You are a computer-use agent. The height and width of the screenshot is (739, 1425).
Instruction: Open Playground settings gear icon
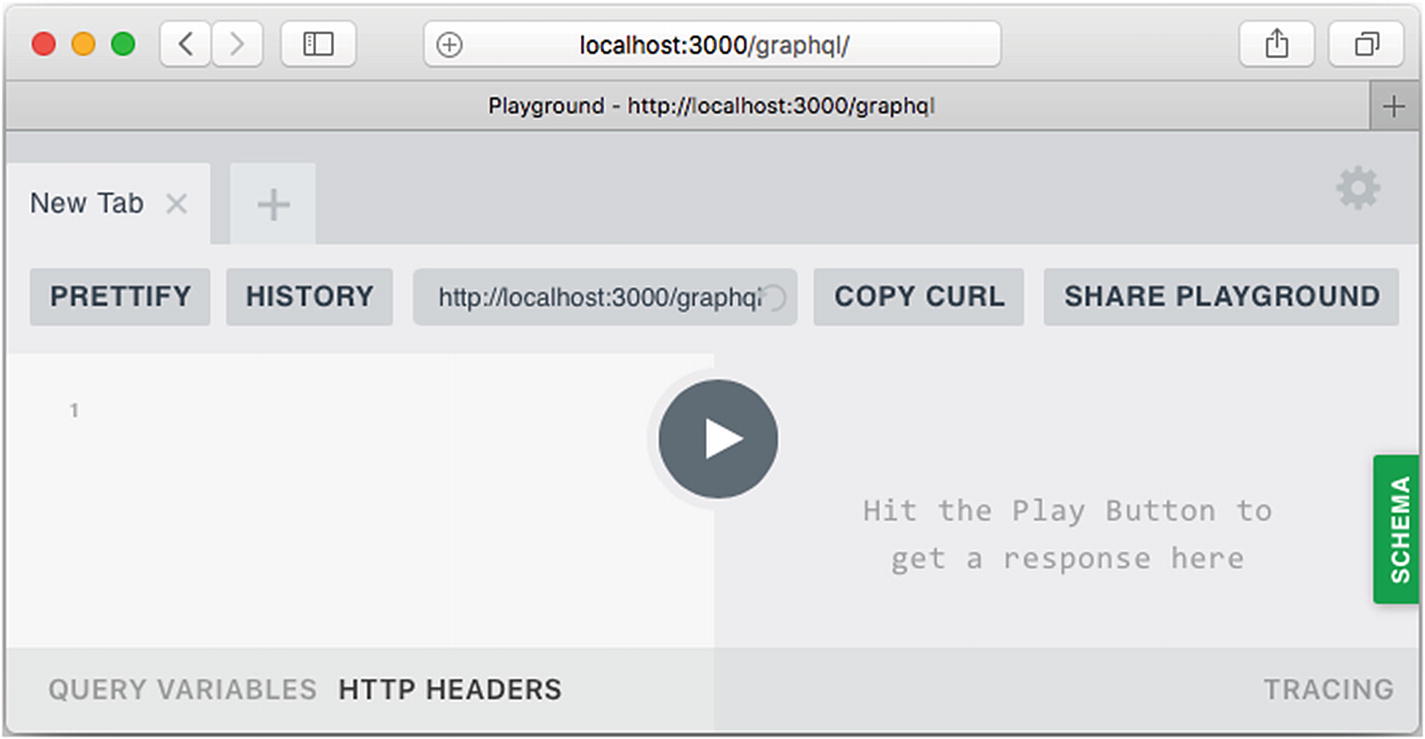click(1358, 189)
